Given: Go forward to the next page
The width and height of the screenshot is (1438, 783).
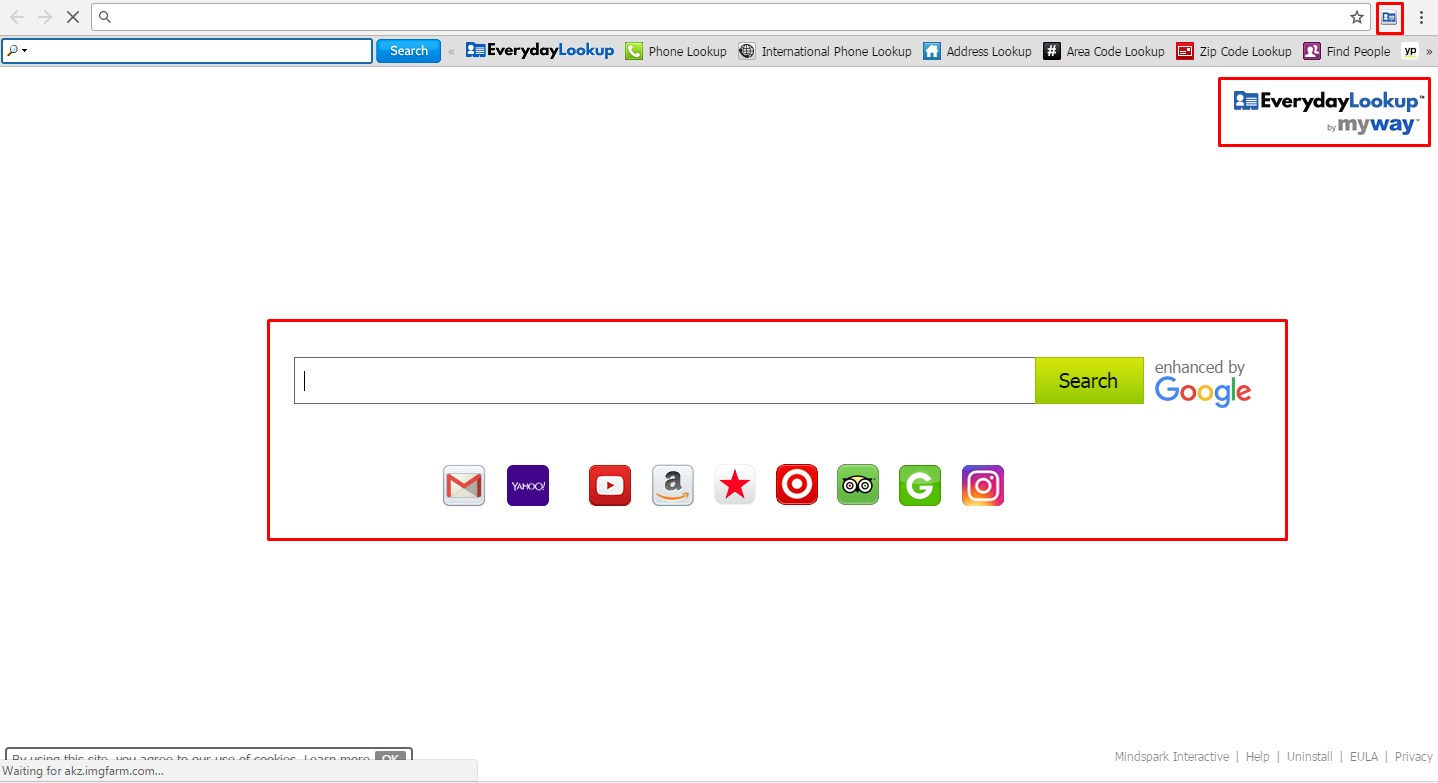Looking at the screenshot, I should [44, 17].
